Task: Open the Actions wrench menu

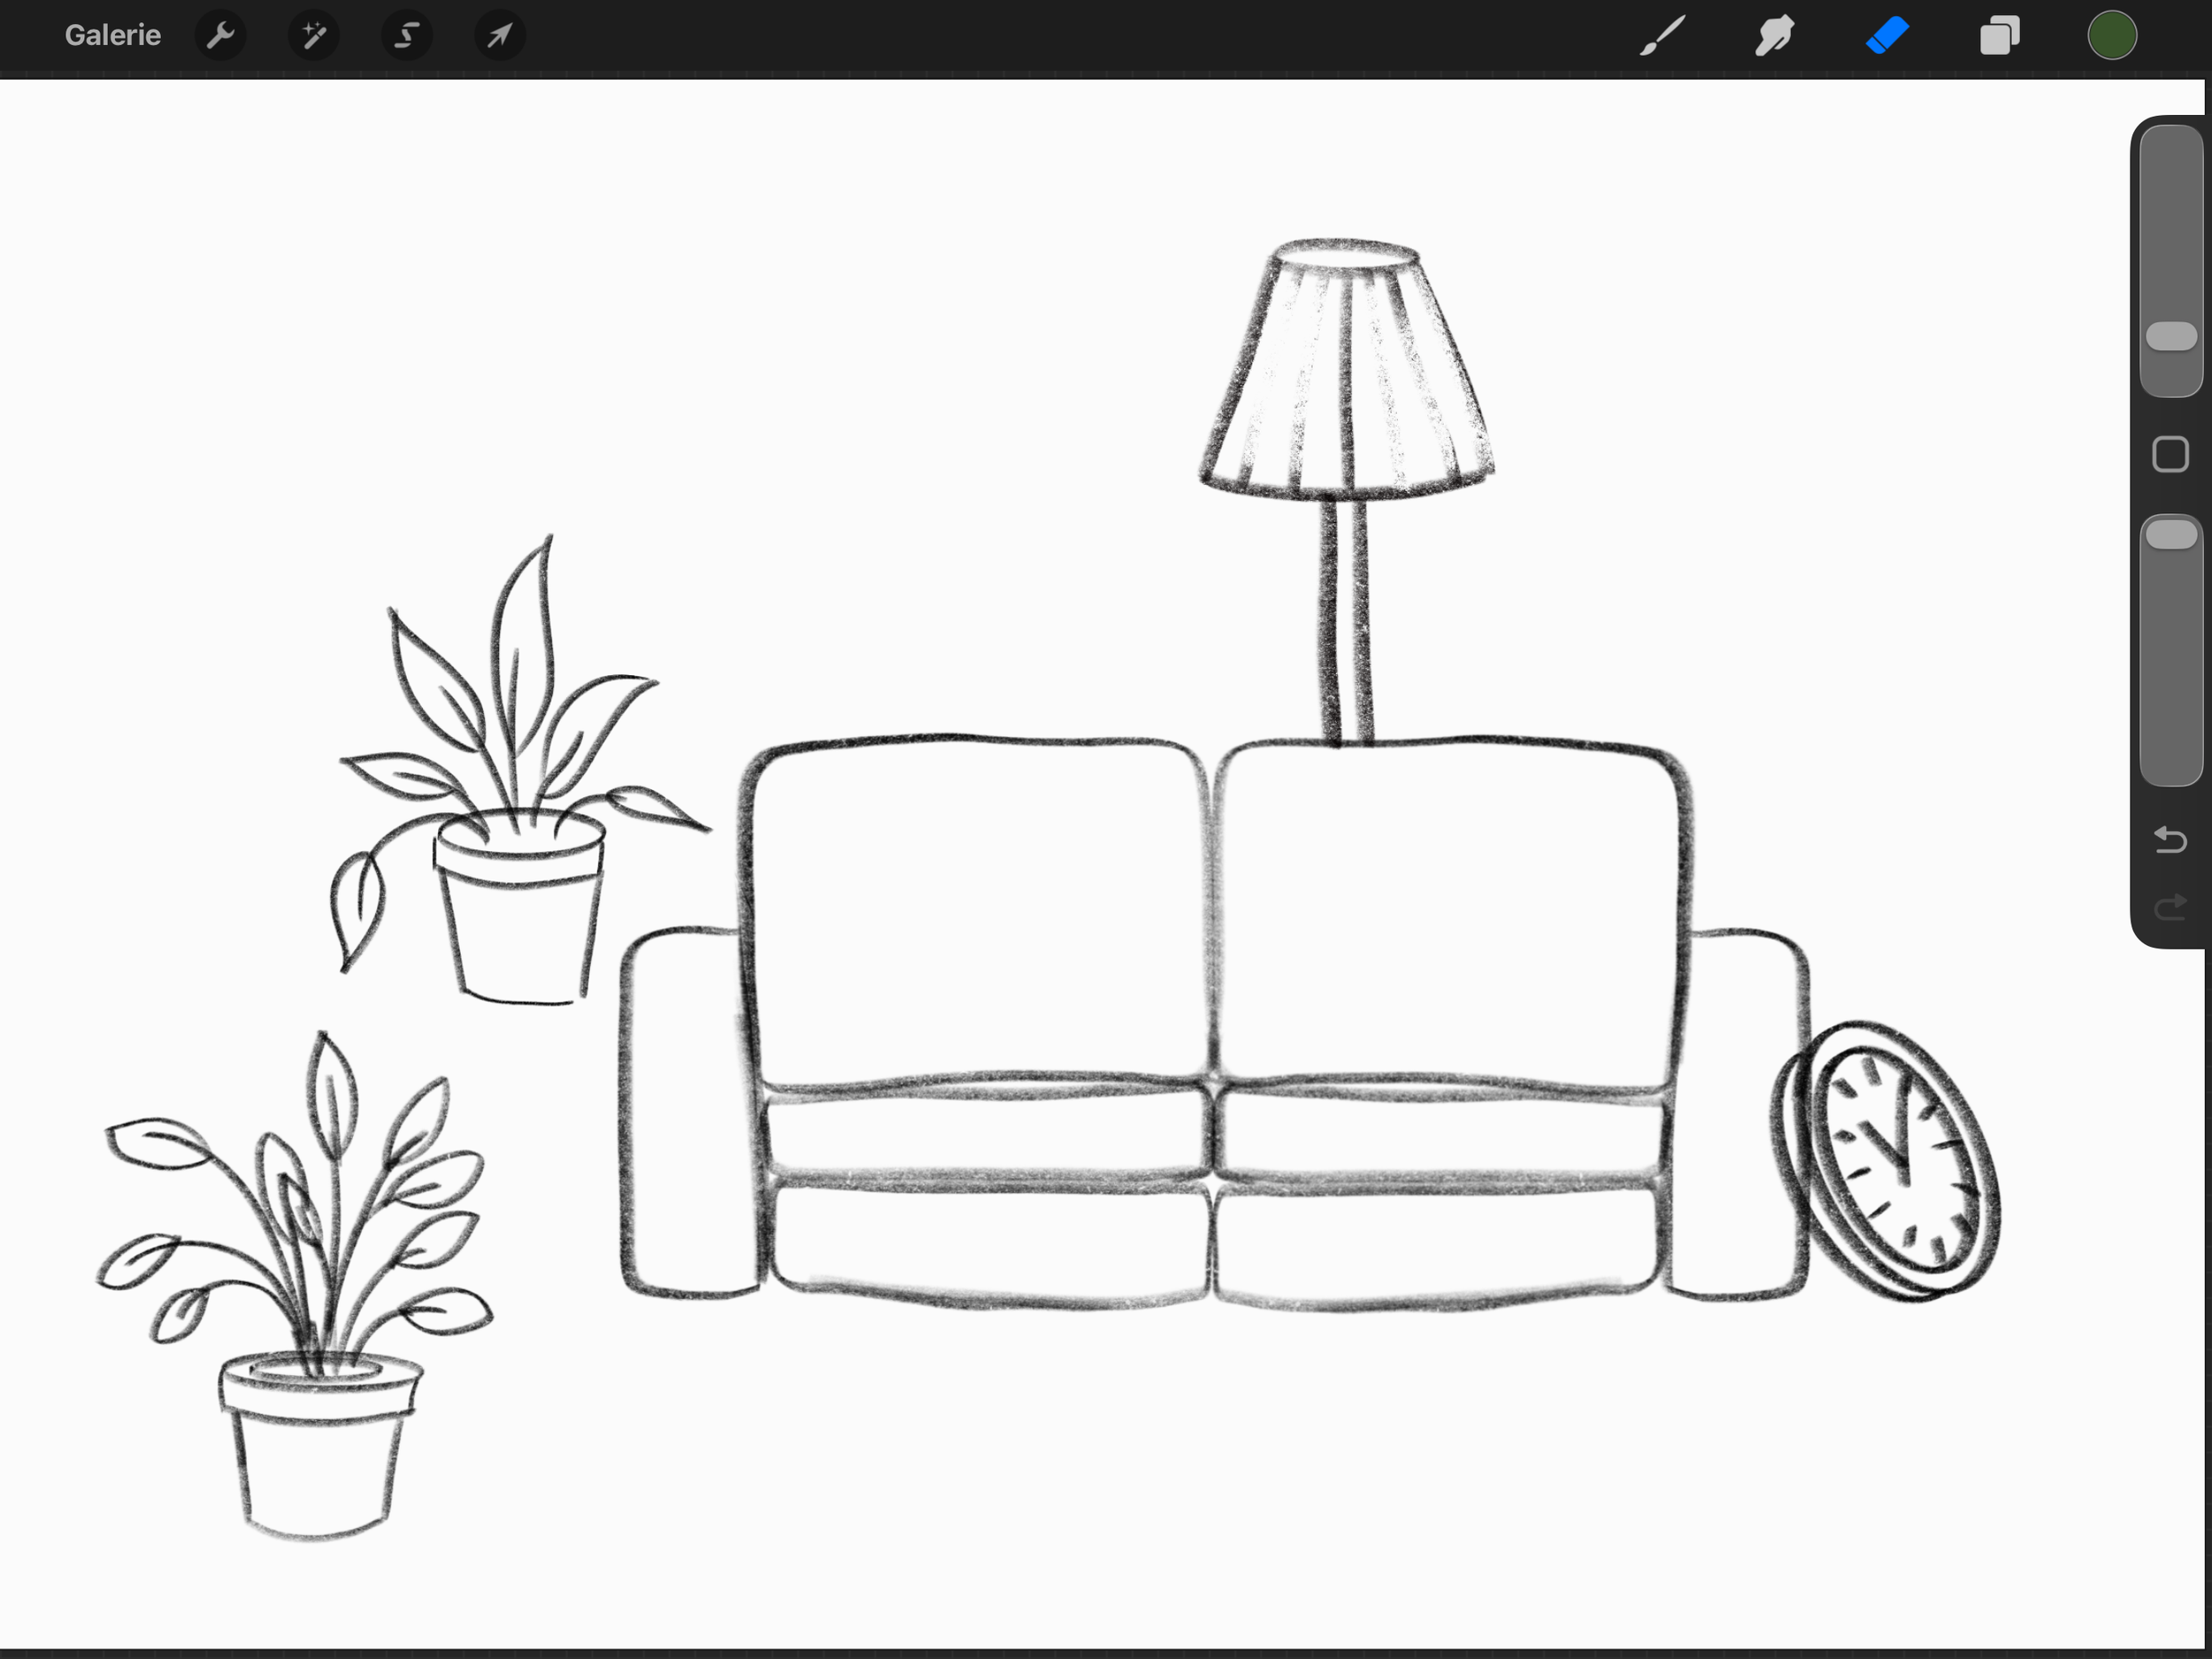Action: click(x=220, y=36)
